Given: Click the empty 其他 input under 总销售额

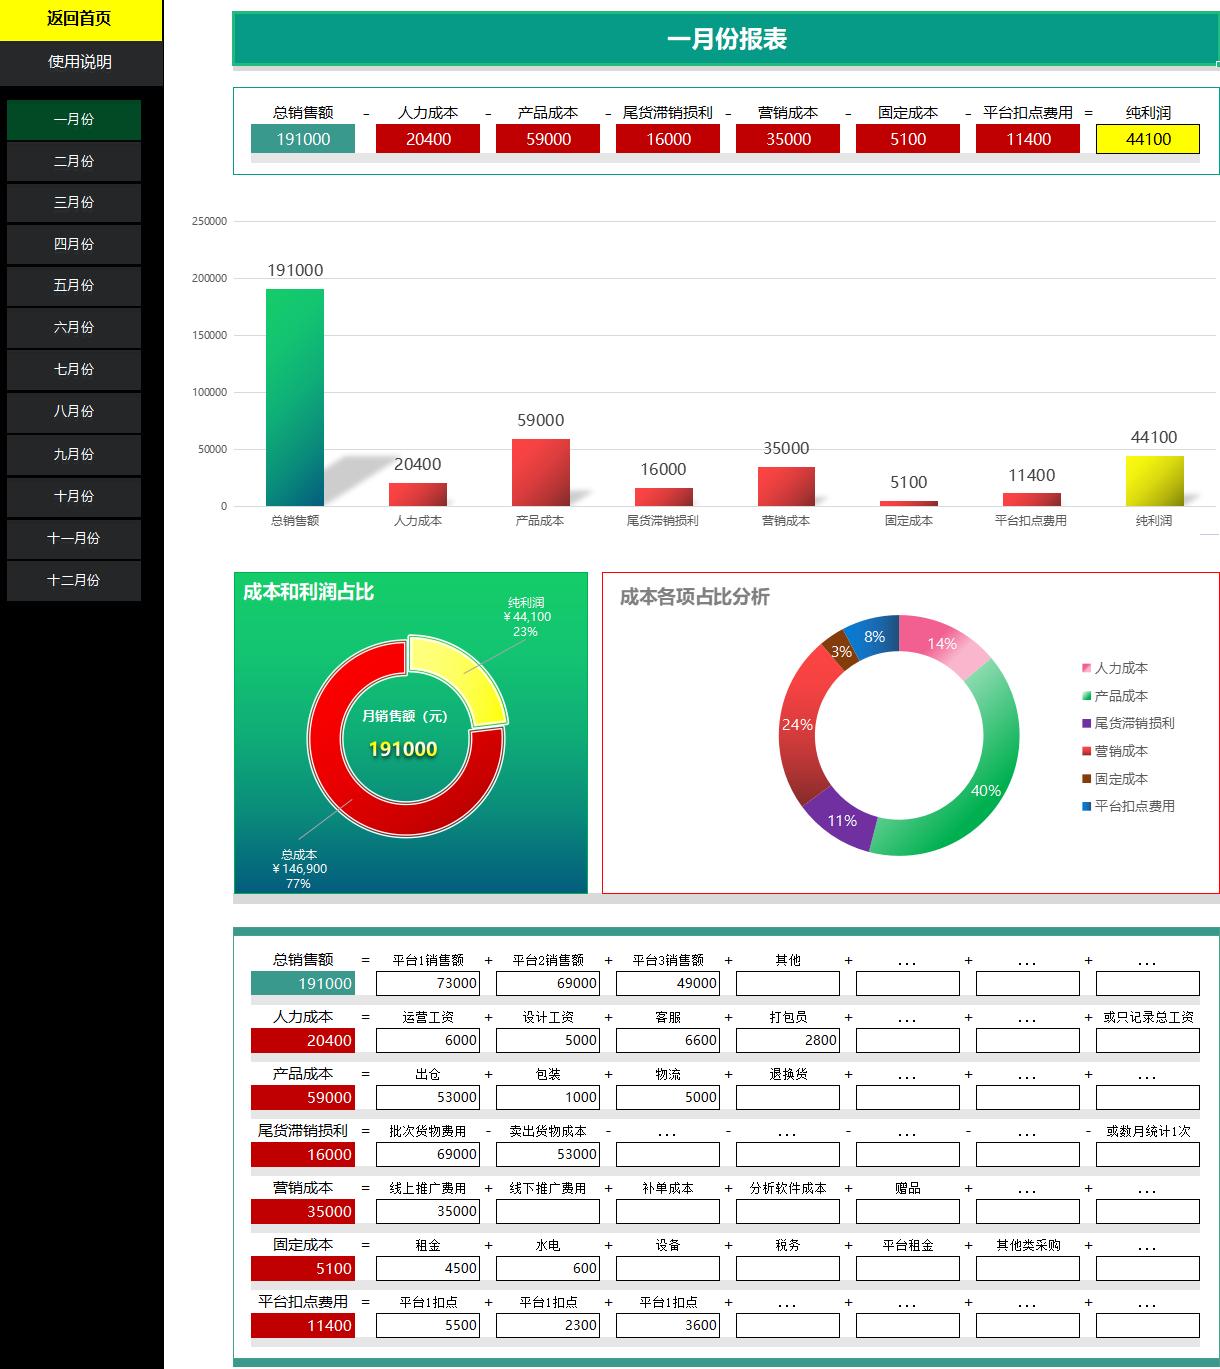Looking at the screenshot, I should click(x=787, y=983).
